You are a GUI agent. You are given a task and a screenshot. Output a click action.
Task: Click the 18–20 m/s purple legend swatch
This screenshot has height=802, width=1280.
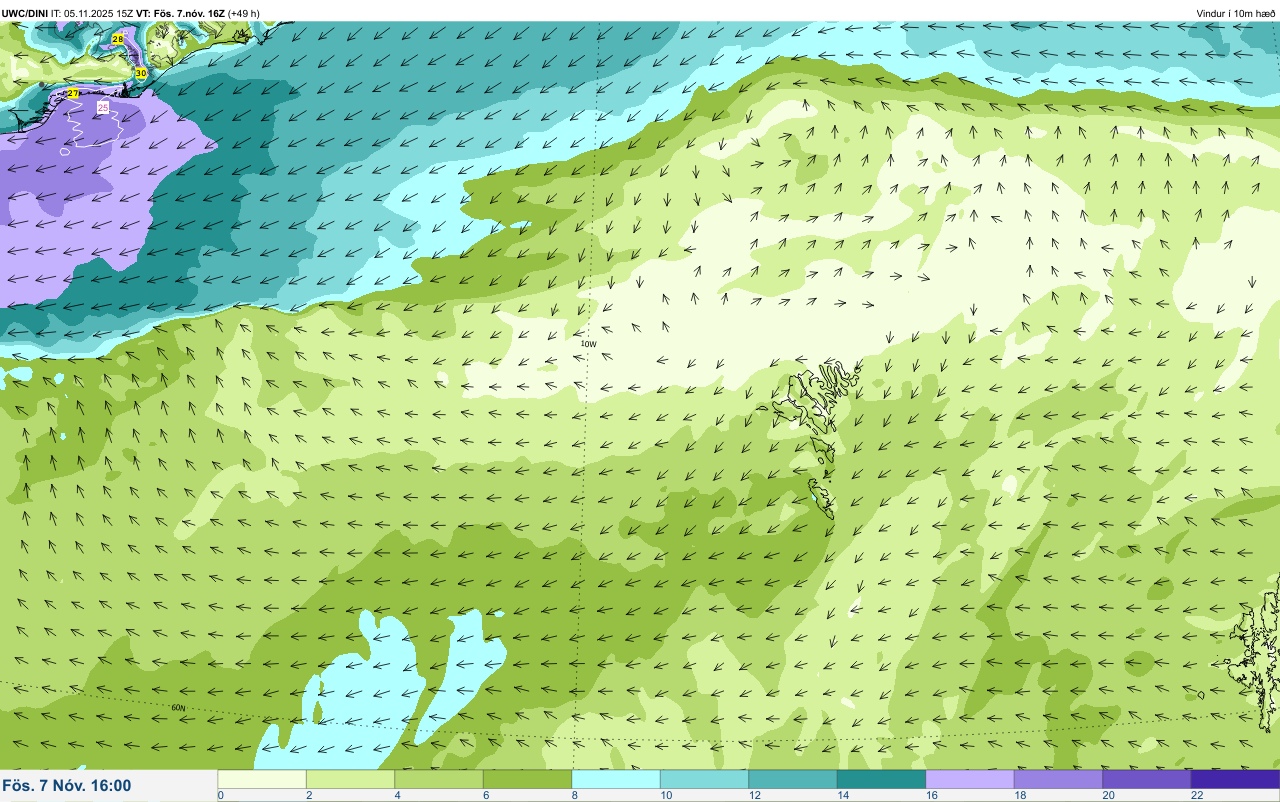click(1058, 779)
